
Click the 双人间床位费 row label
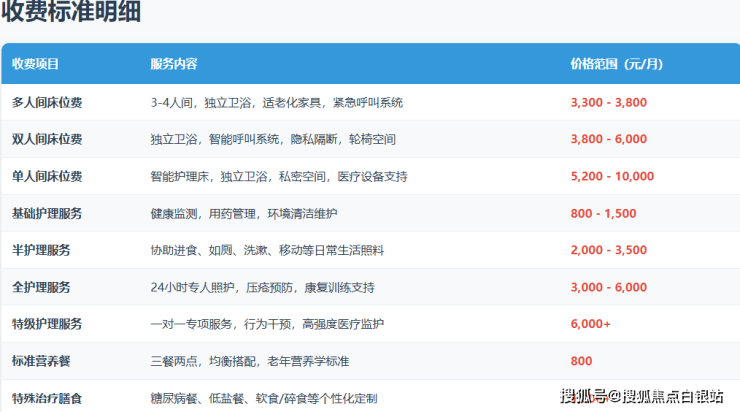[47, 139]
